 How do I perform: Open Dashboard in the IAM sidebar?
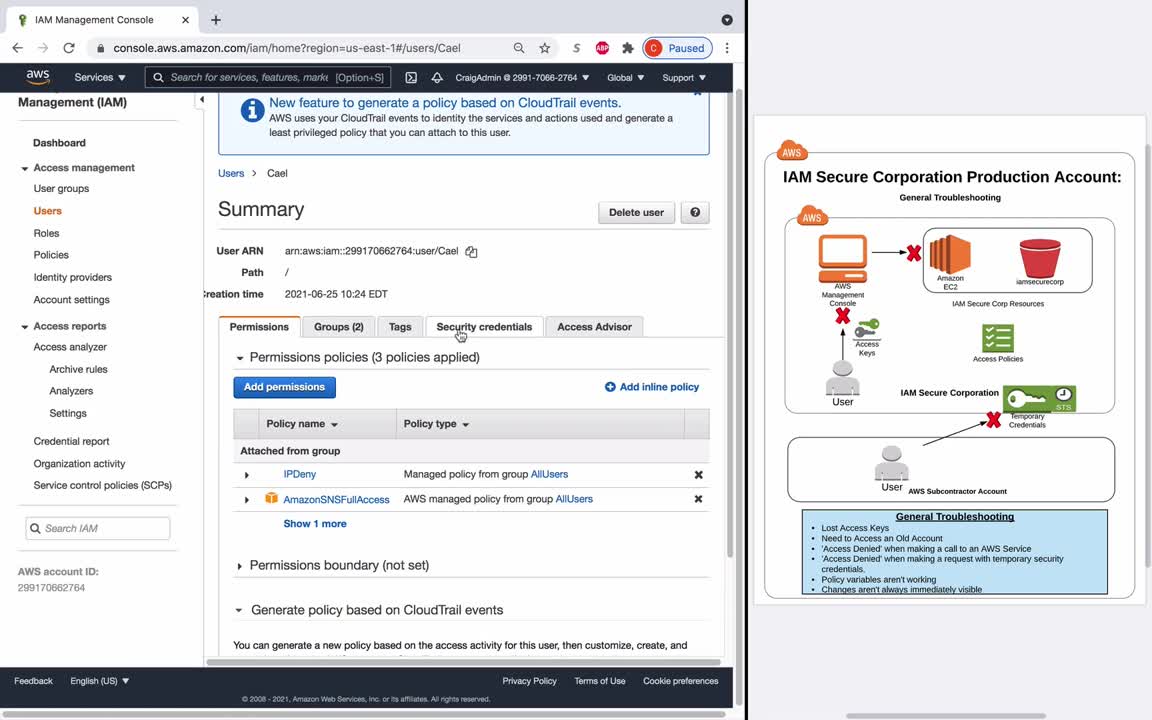click(x=60, y=143)
